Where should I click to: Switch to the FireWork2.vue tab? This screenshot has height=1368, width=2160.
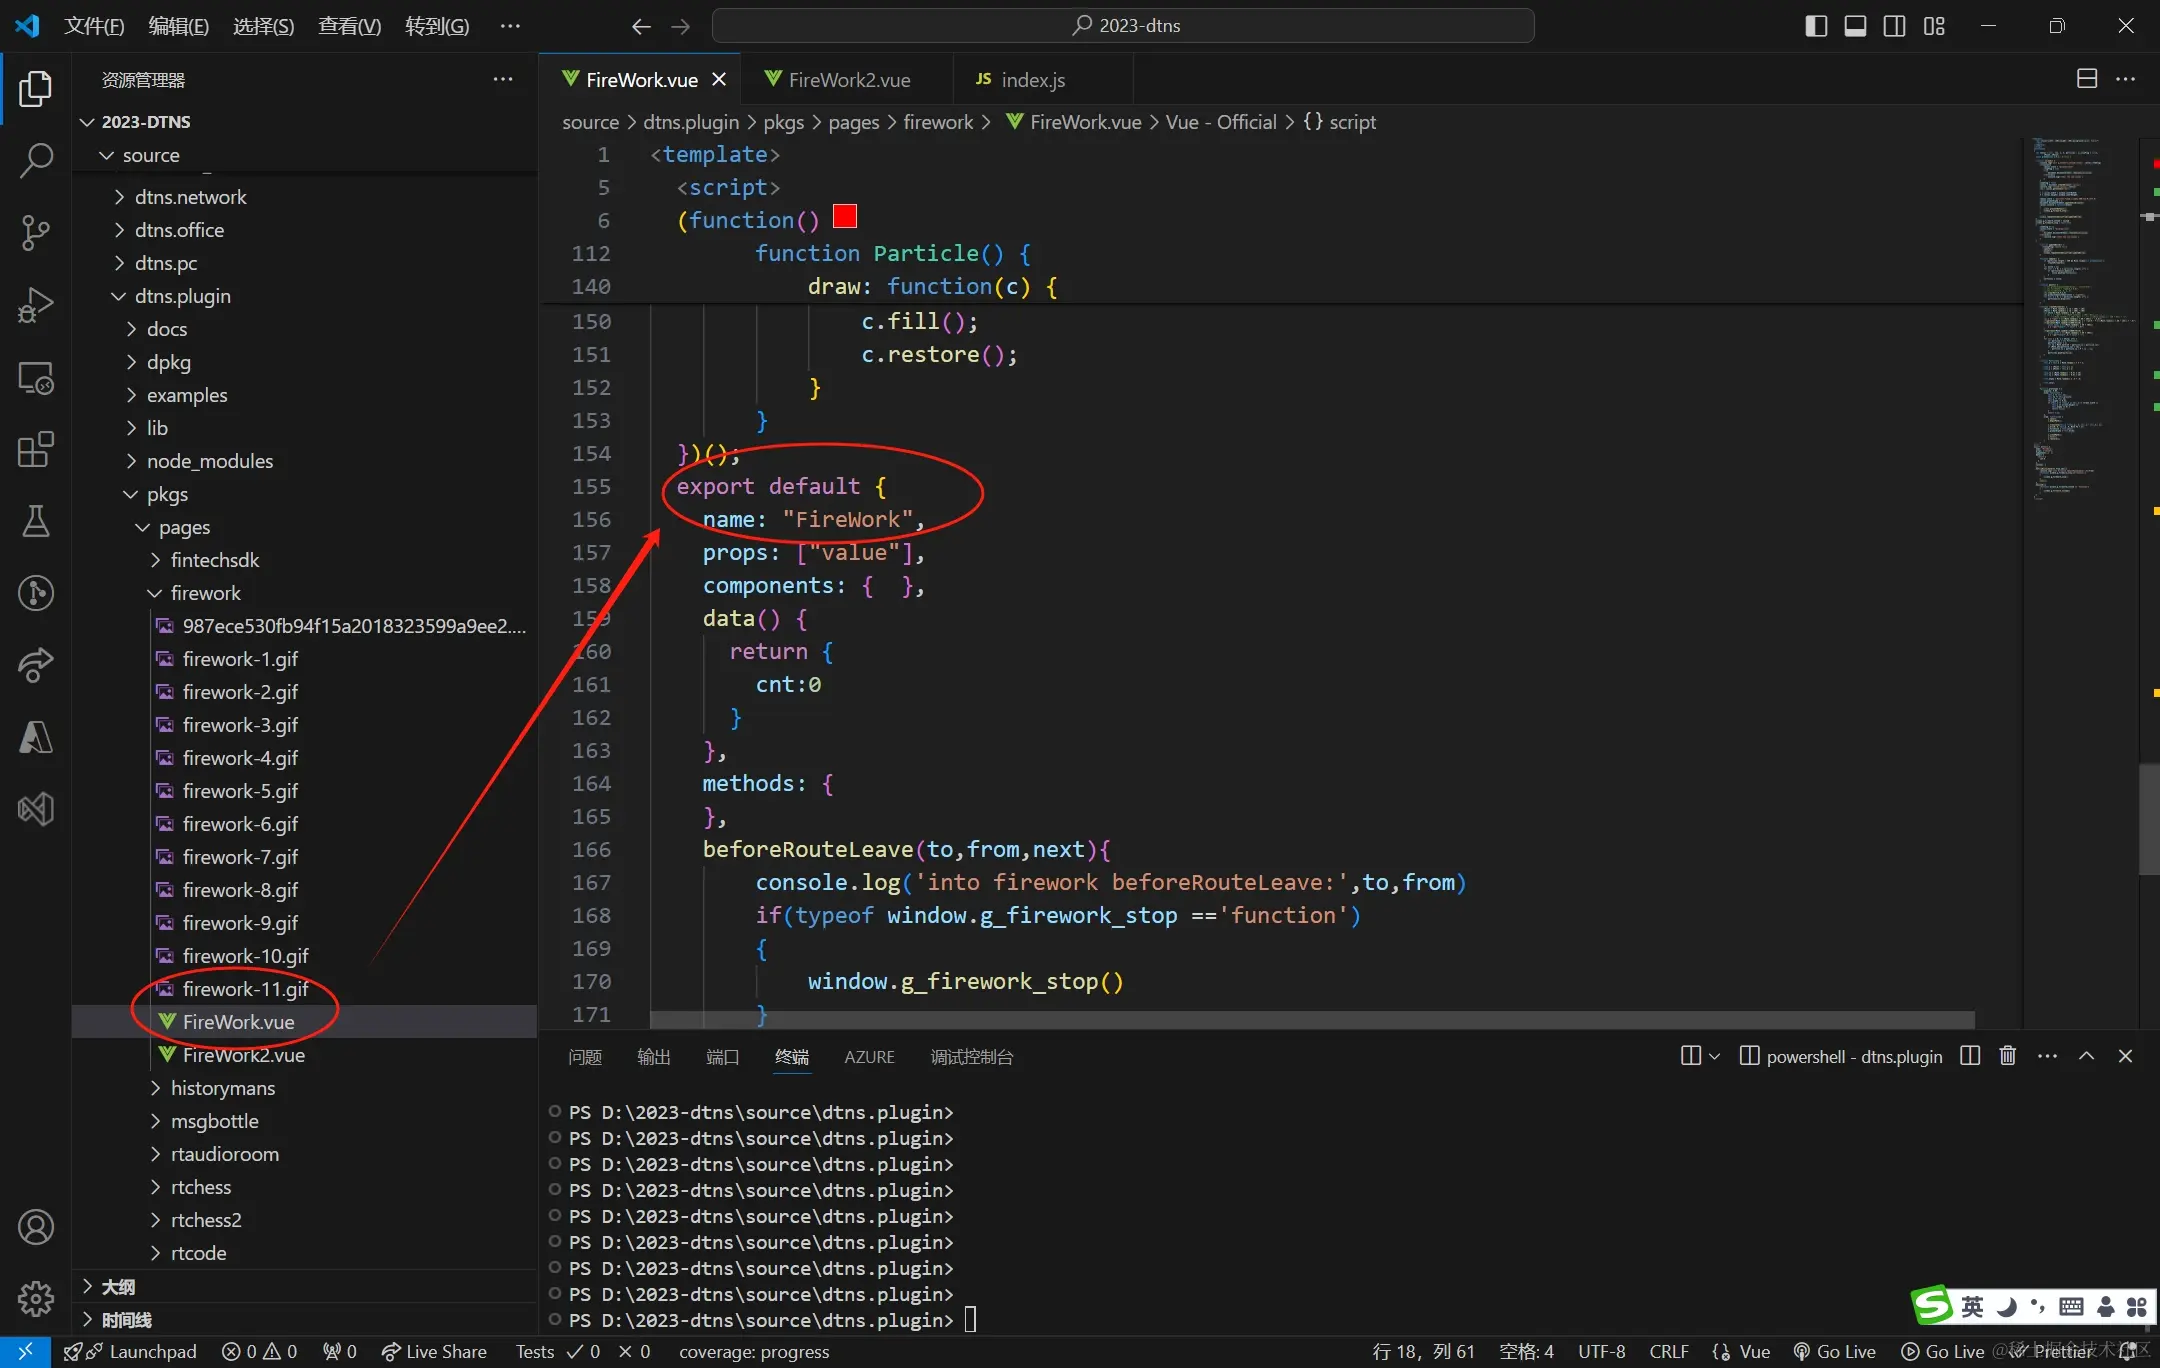[x=848, y=80]
